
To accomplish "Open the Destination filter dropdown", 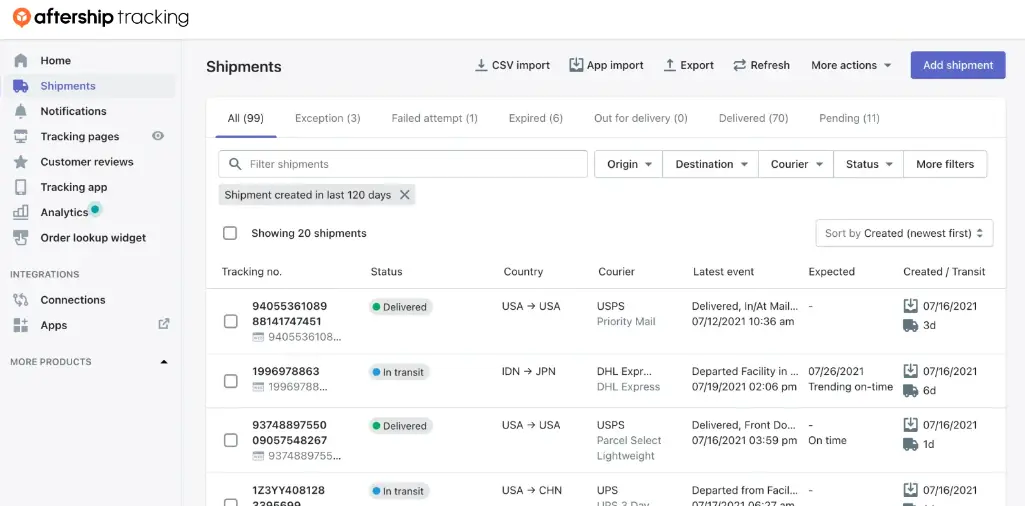I will click(x=711, y=164).
